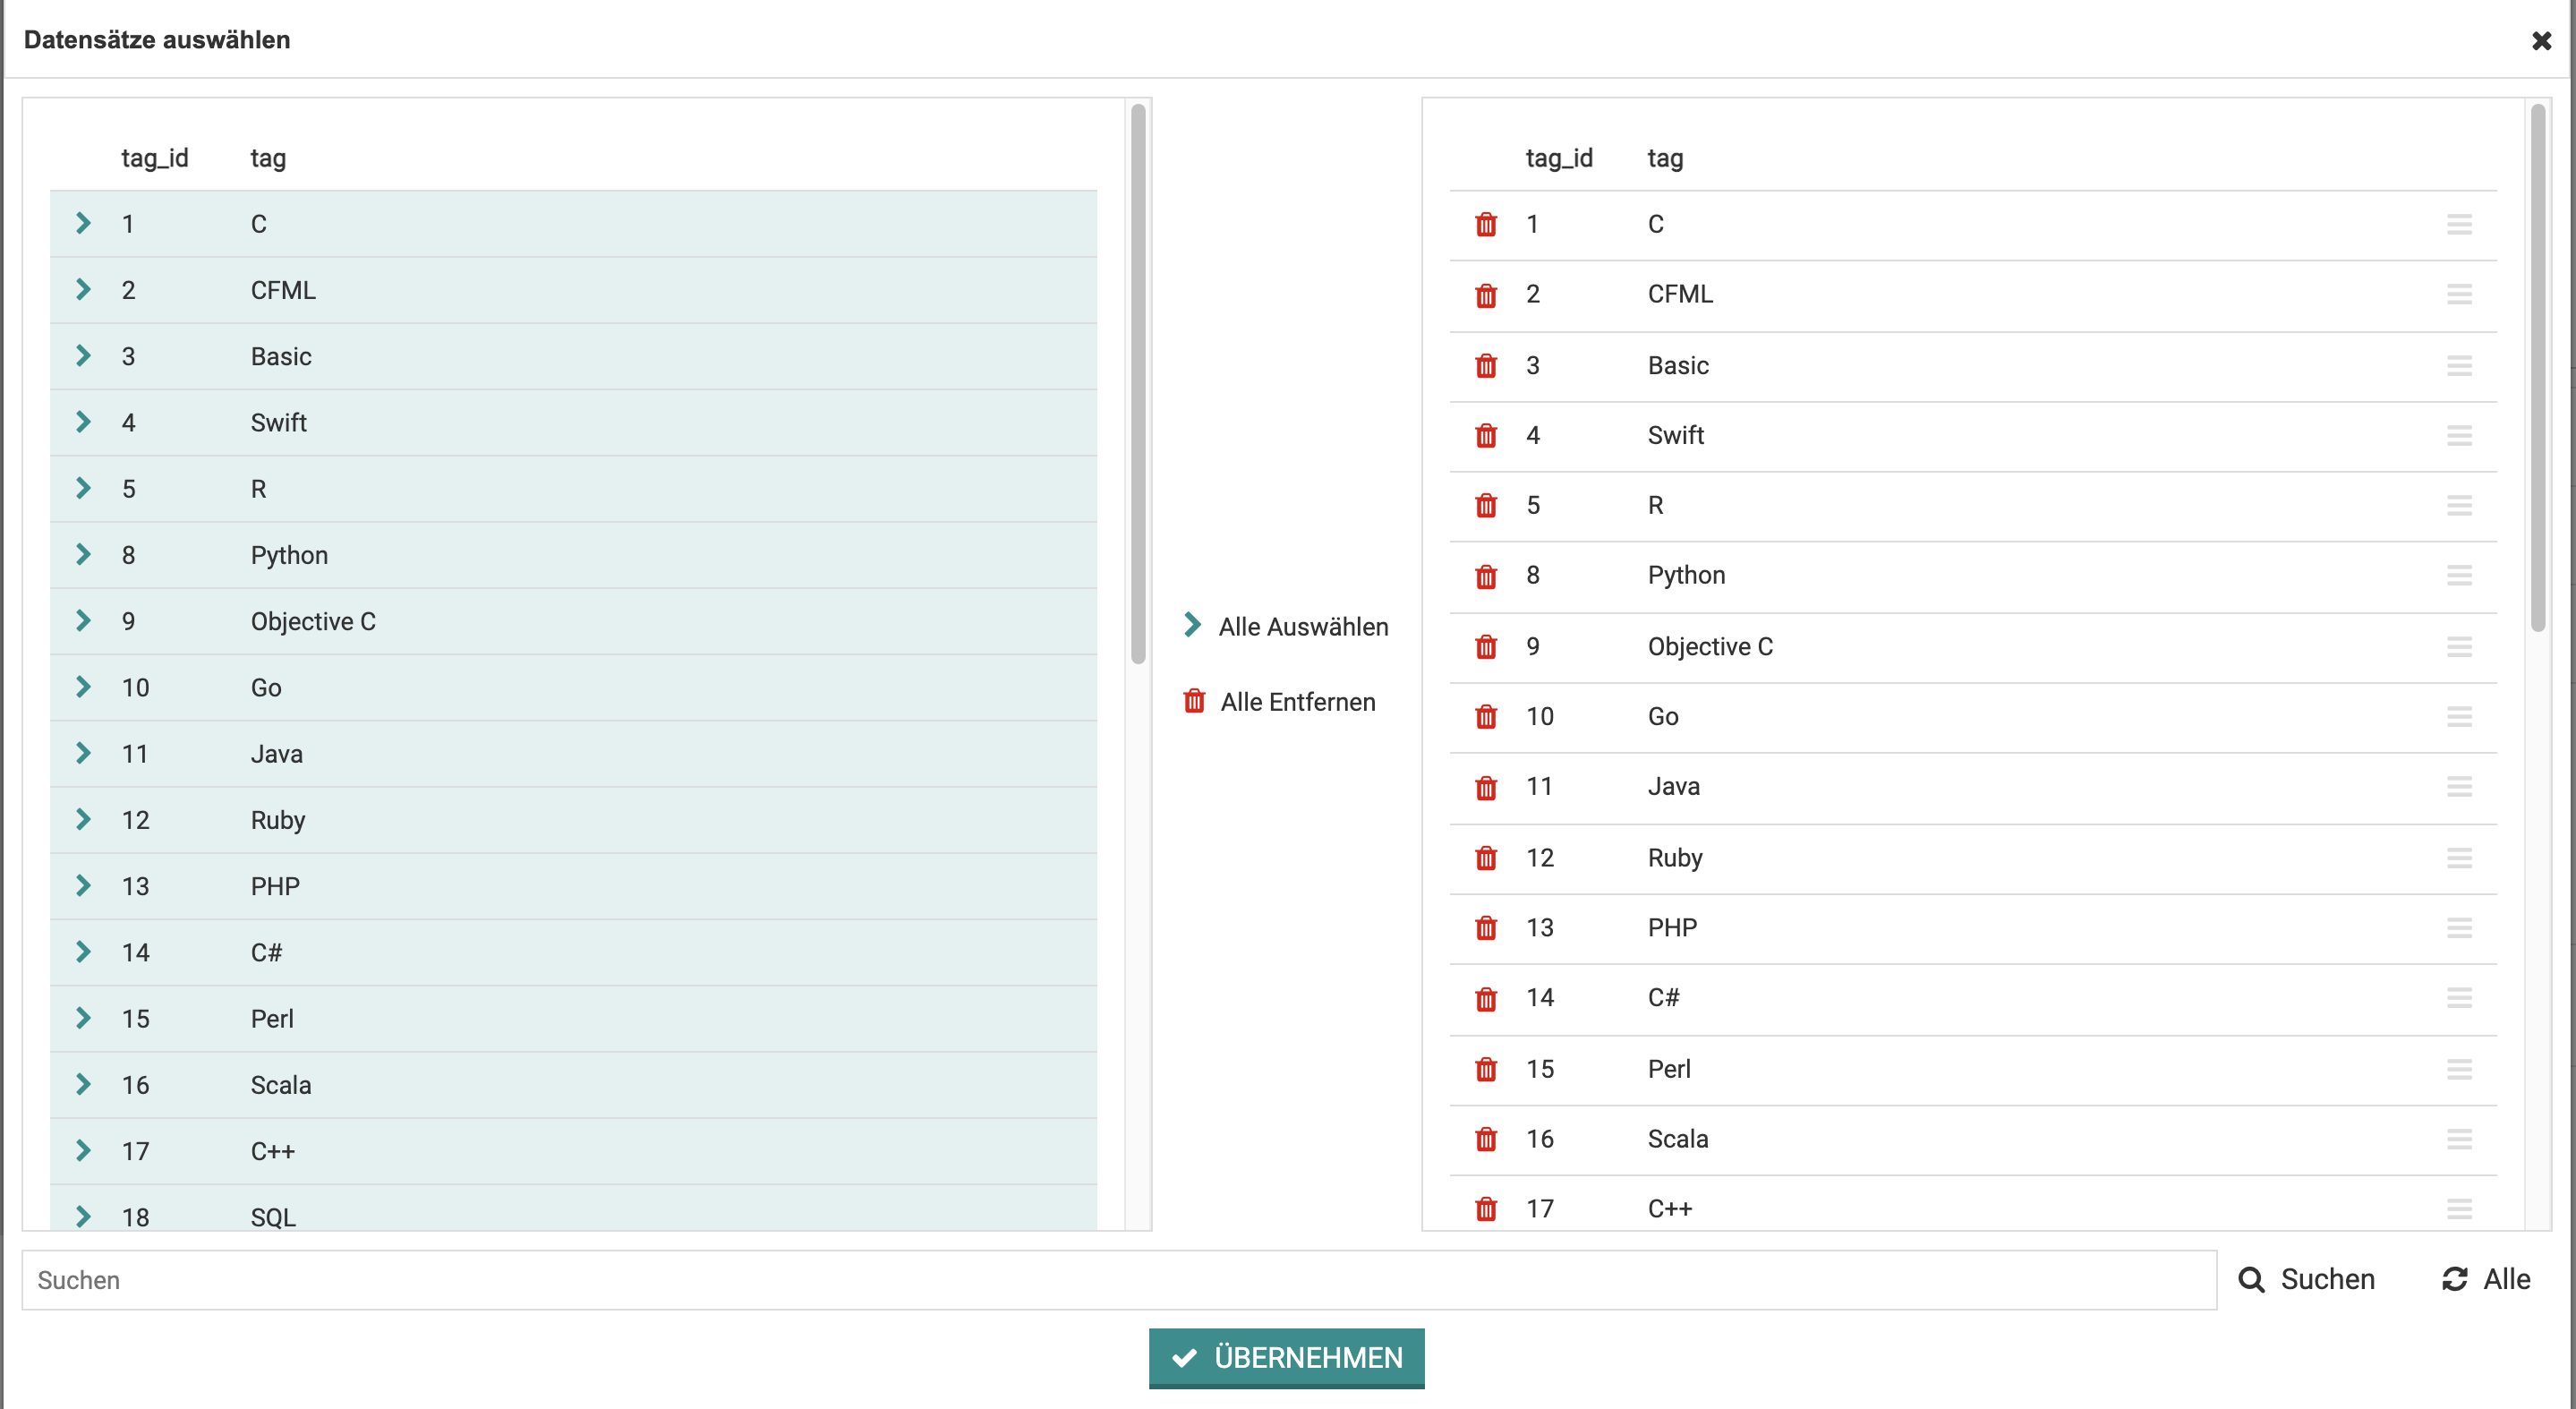Click Alle Entfernen to remove all

click(x=1279, y=702)
